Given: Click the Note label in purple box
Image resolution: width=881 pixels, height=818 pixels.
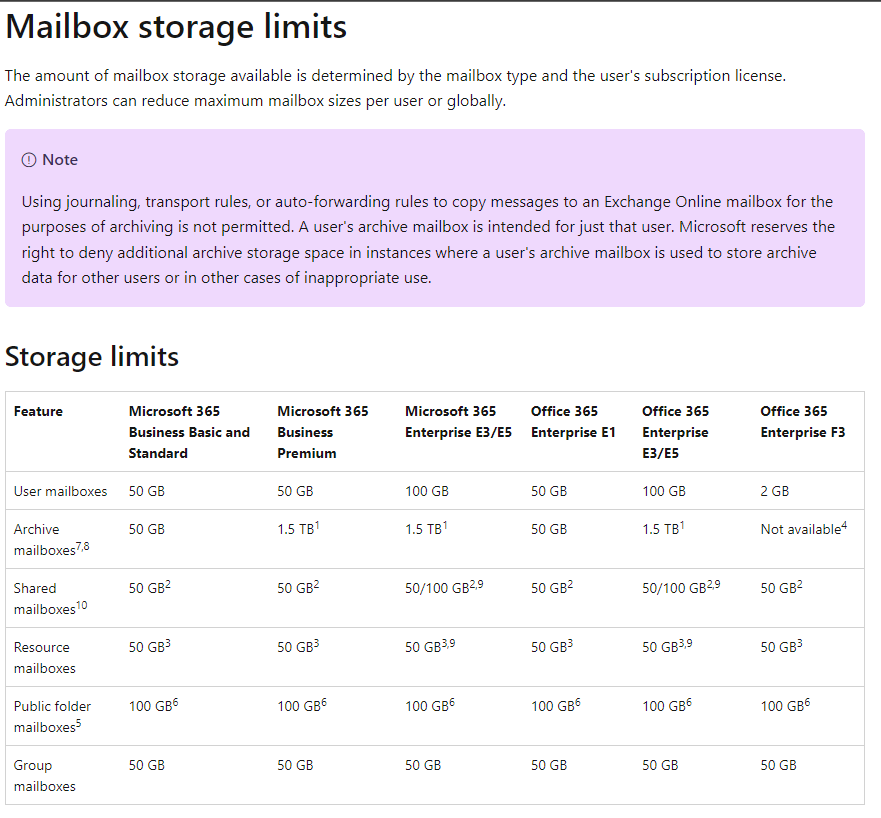Looking at the screenshot, I should click(x=60, y=160).
